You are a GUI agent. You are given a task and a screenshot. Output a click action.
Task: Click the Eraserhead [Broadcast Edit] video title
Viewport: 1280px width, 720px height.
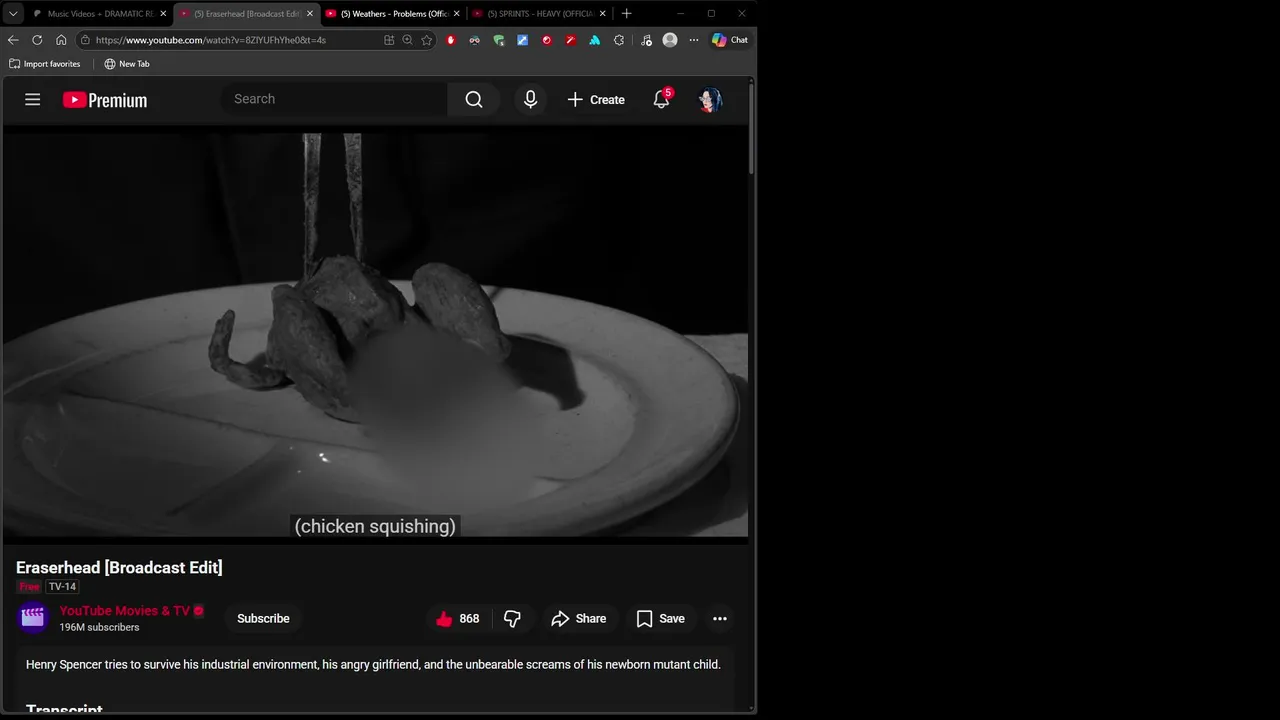[119, 568]
